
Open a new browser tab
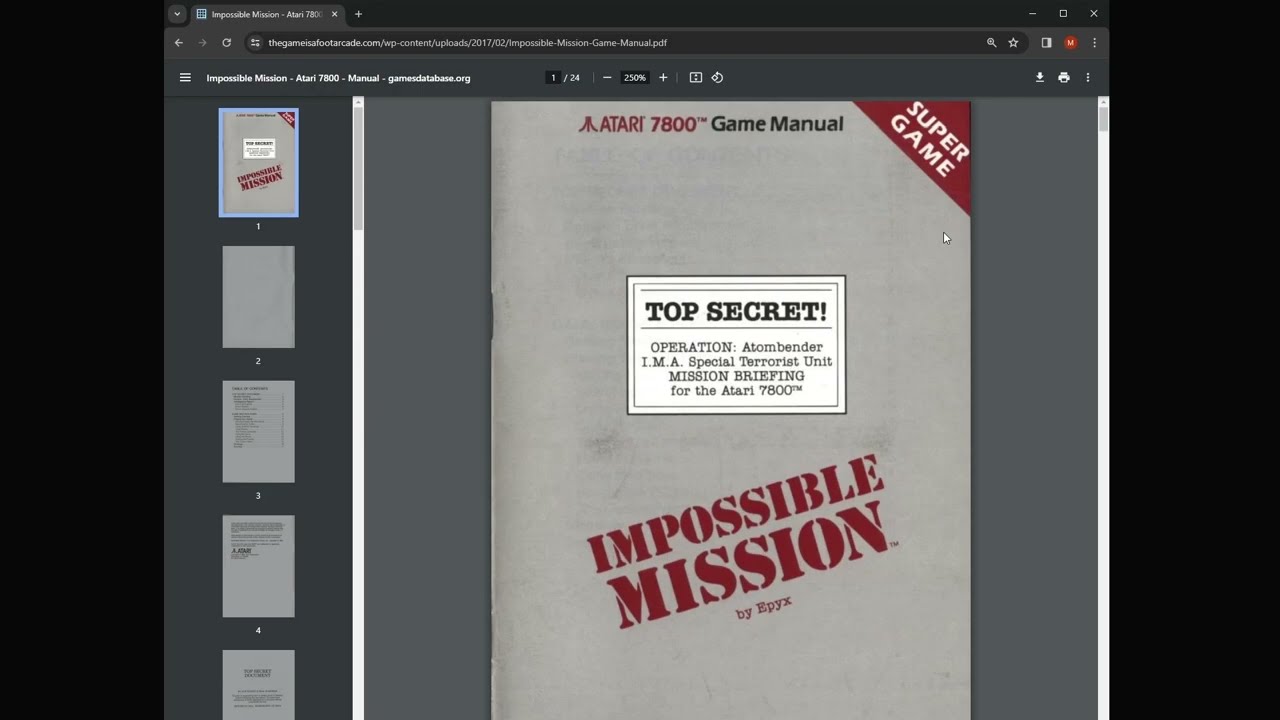(x=358, y=14)
